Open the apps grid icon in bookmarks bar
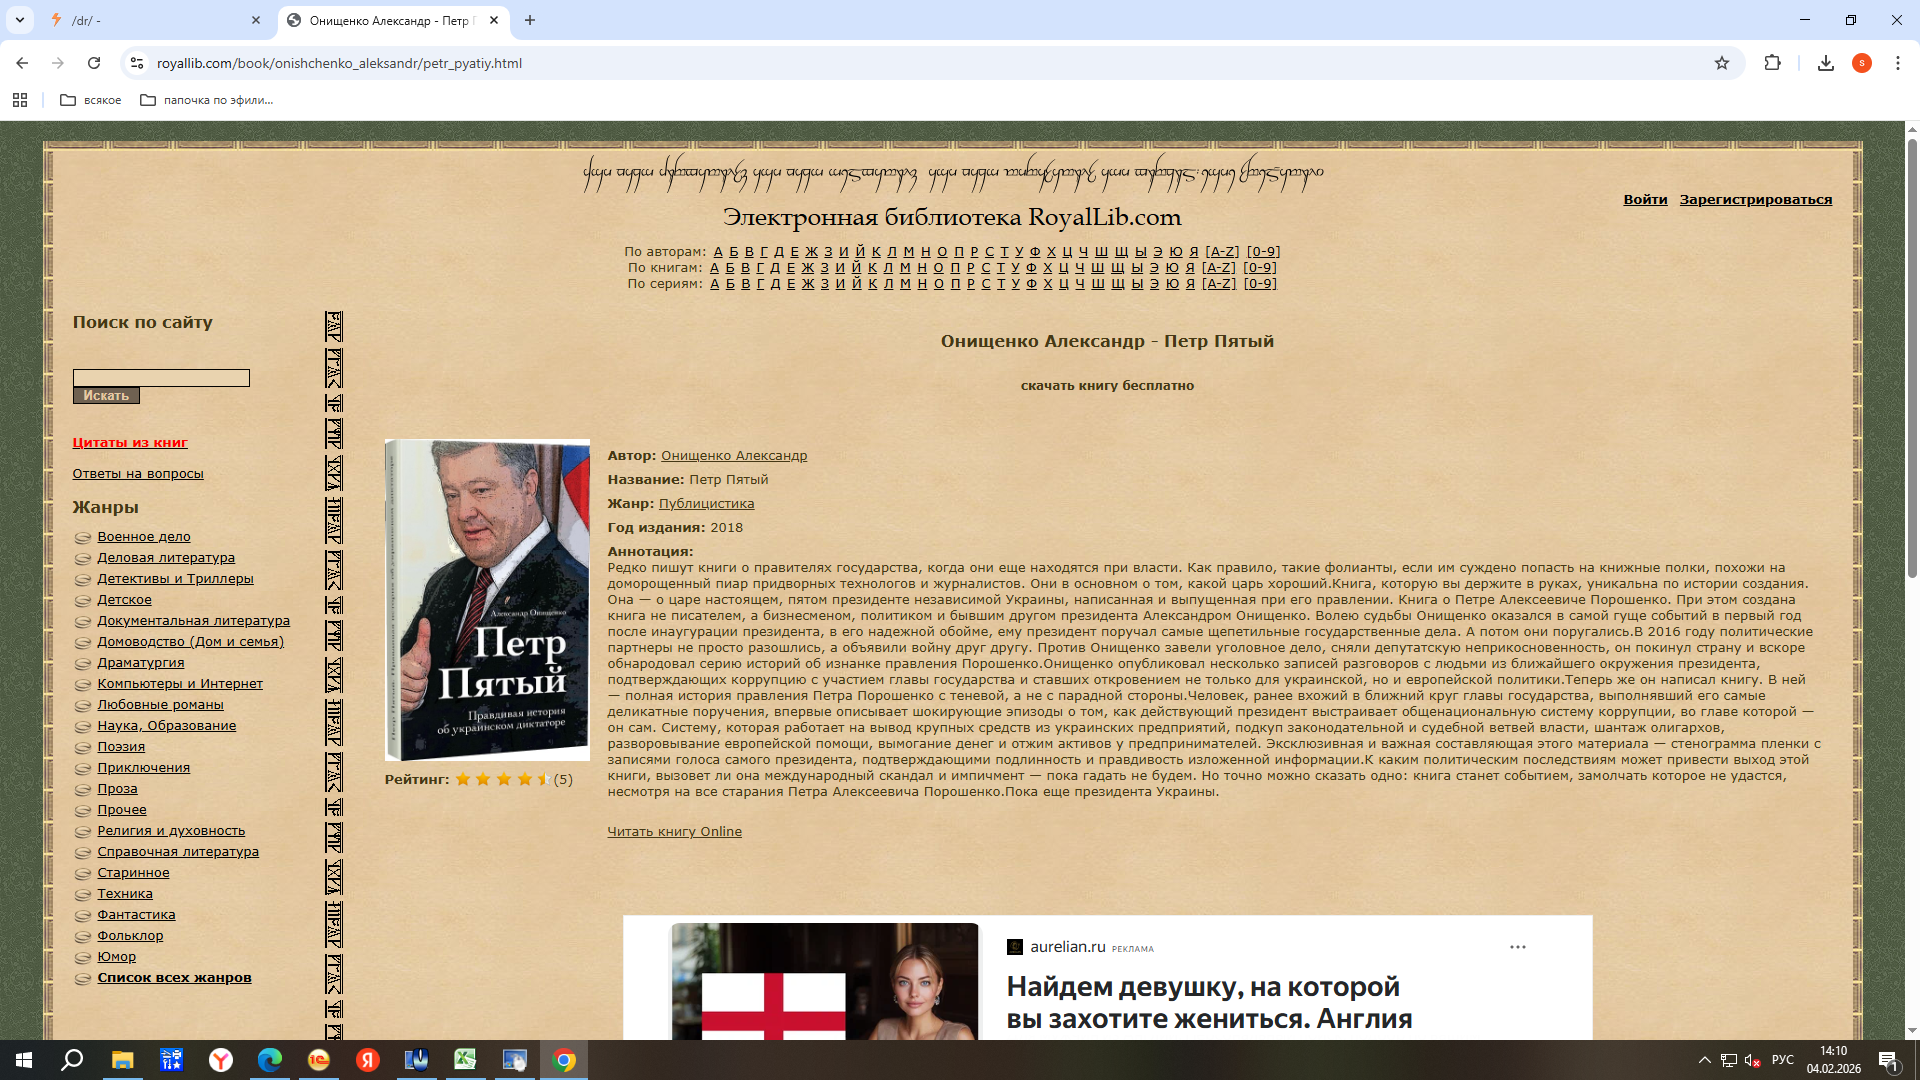The image size is (1920, 1080). click(20, 100)
